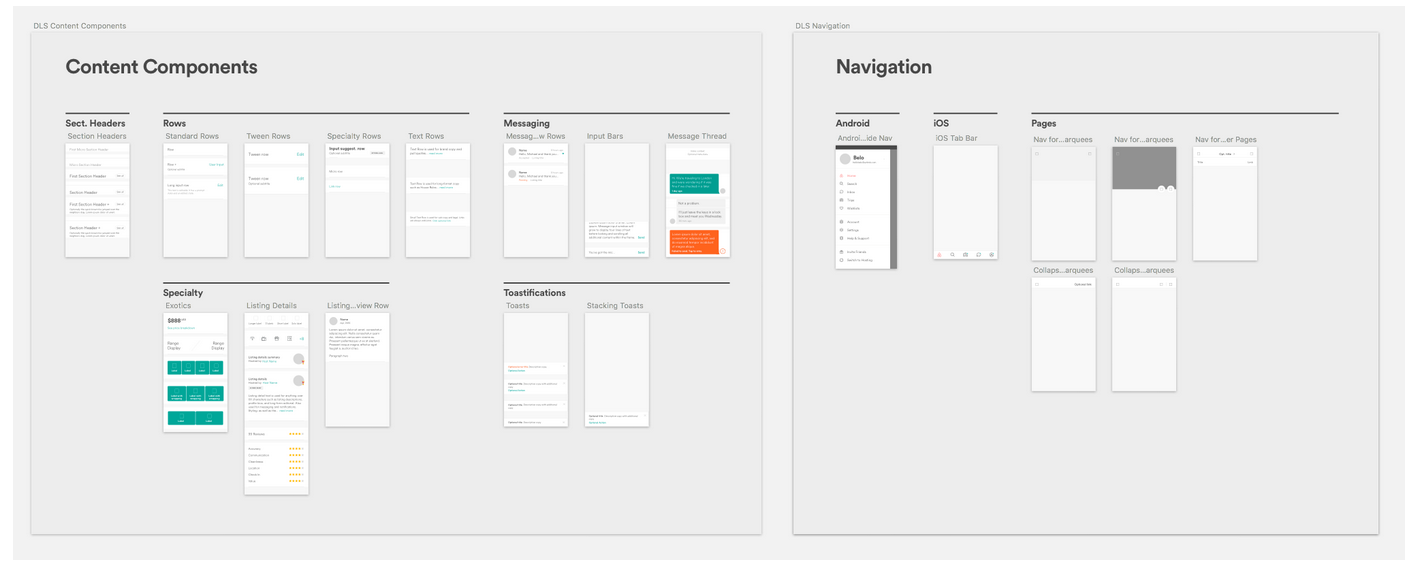1422x570 pixels.
Task: Click the profile icon in iOS Tab Bar
Action: click(991, 255)
